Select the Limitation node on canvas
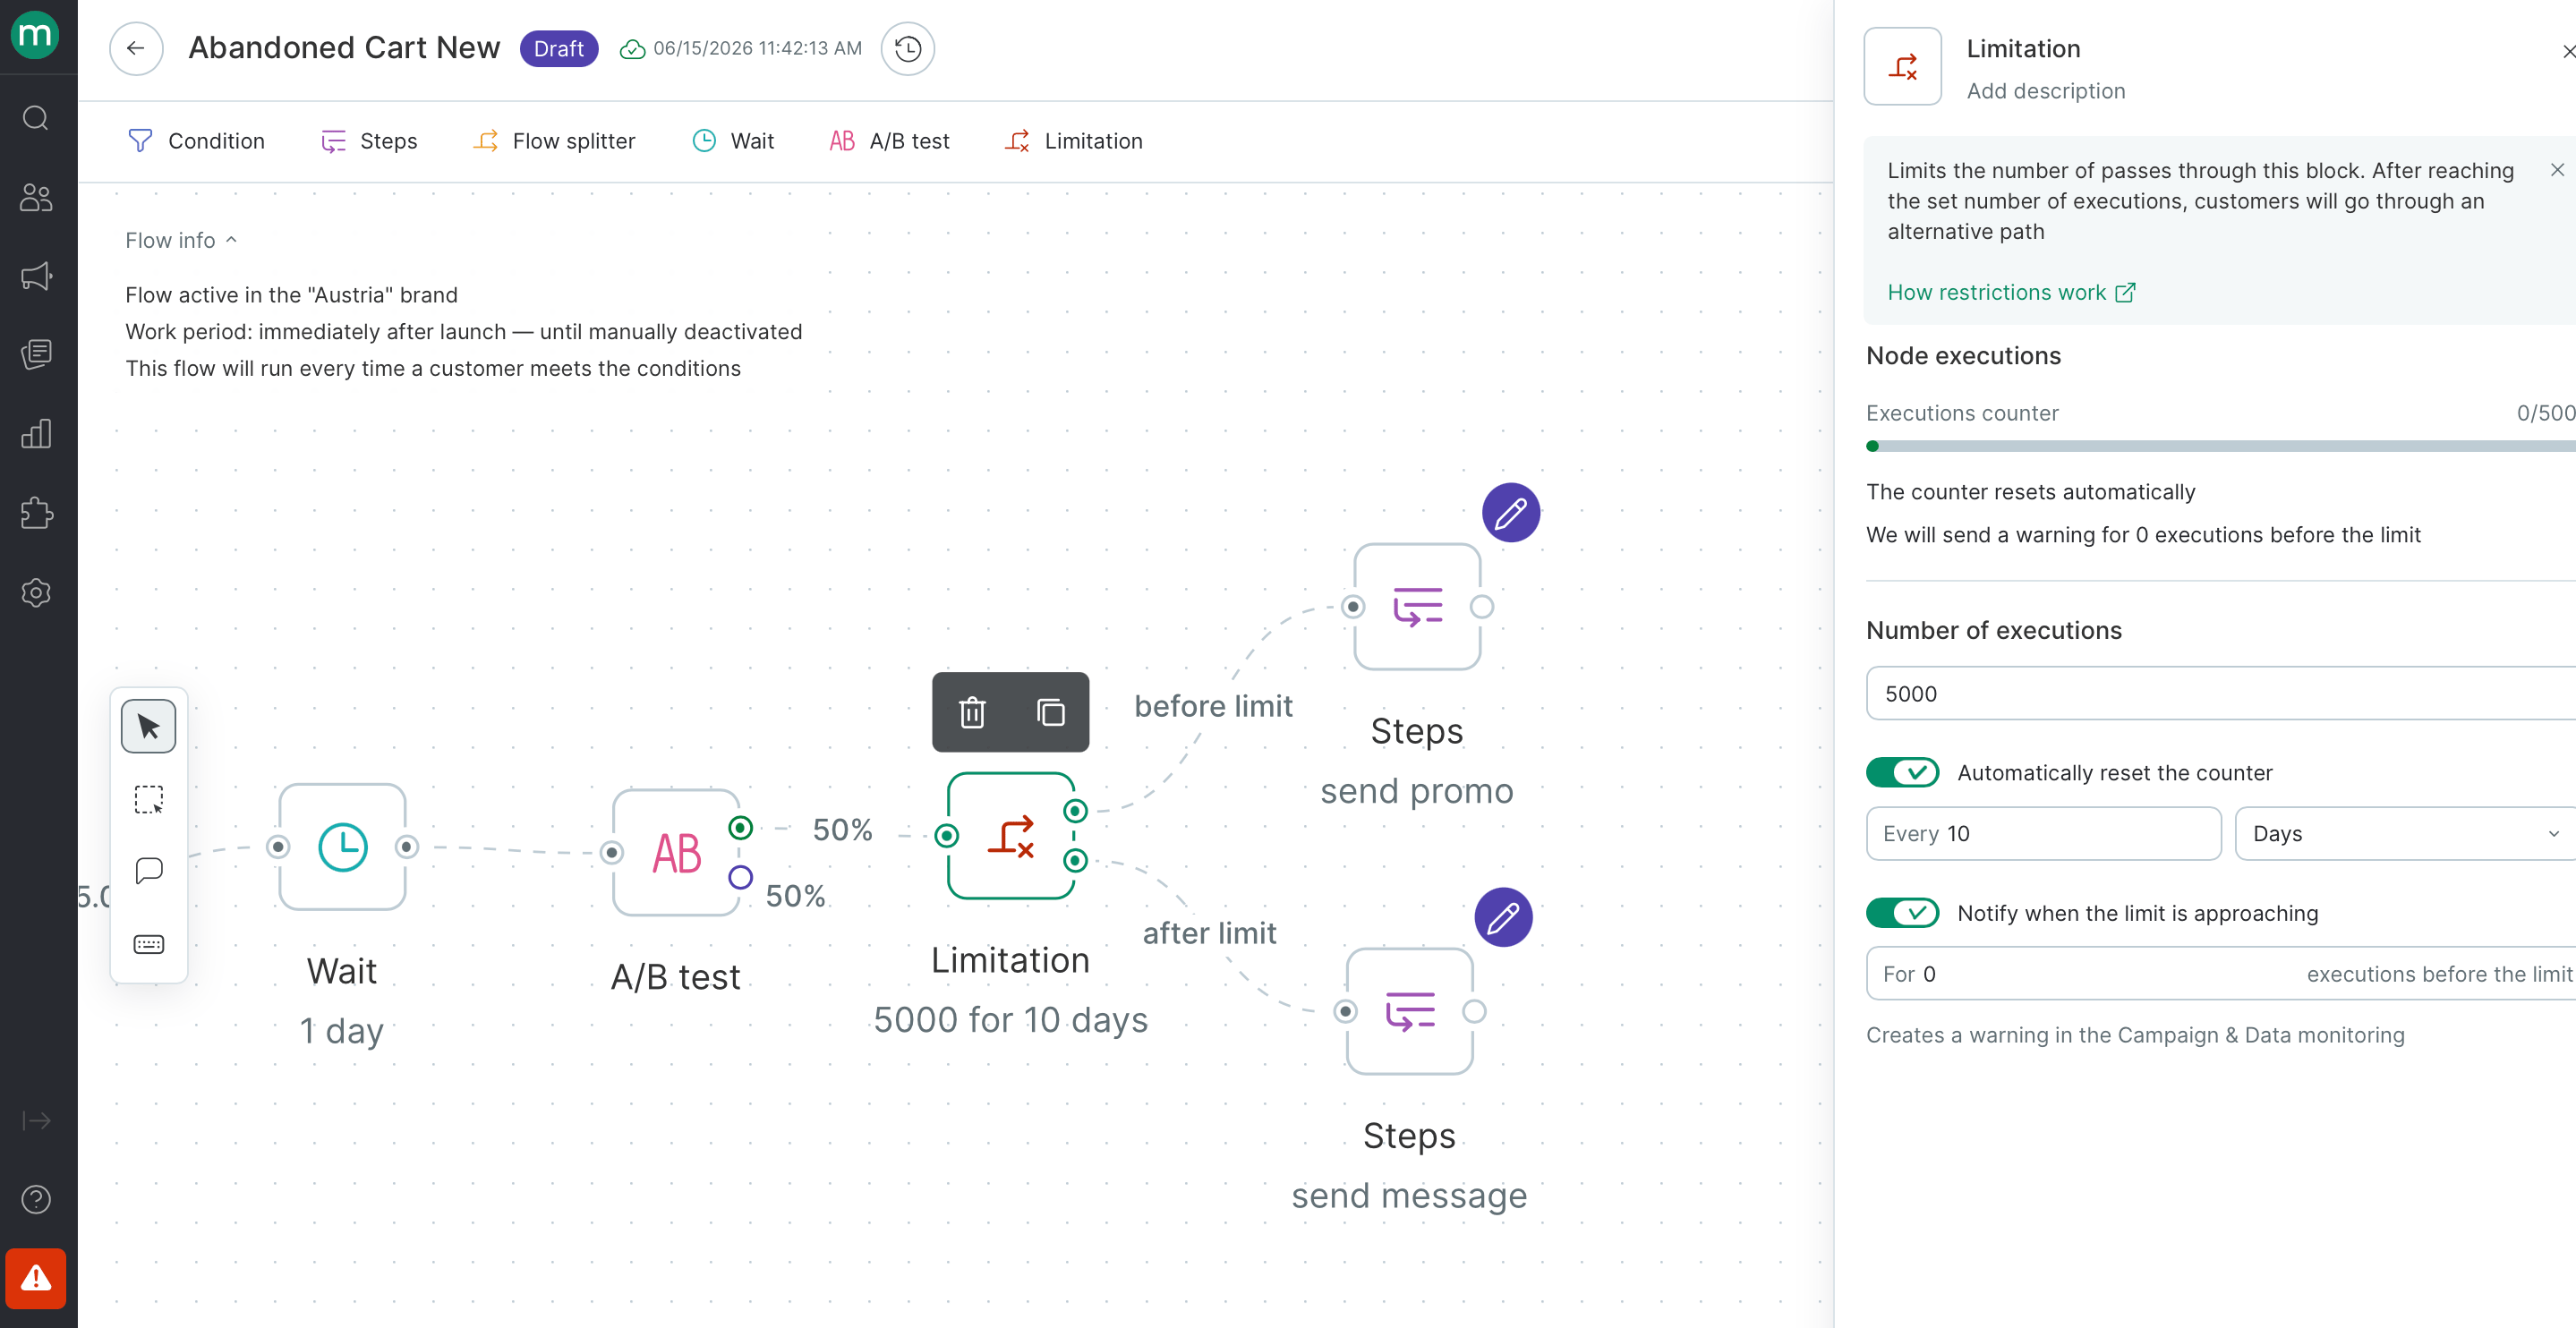 [1011, 836]
